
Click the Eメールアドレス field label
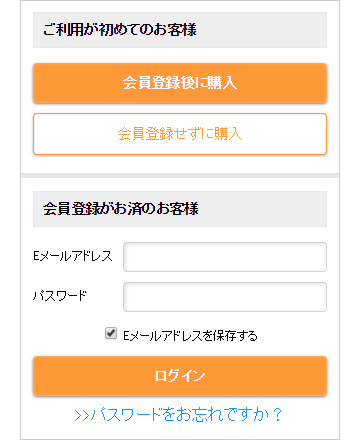[x=73, y=256]
